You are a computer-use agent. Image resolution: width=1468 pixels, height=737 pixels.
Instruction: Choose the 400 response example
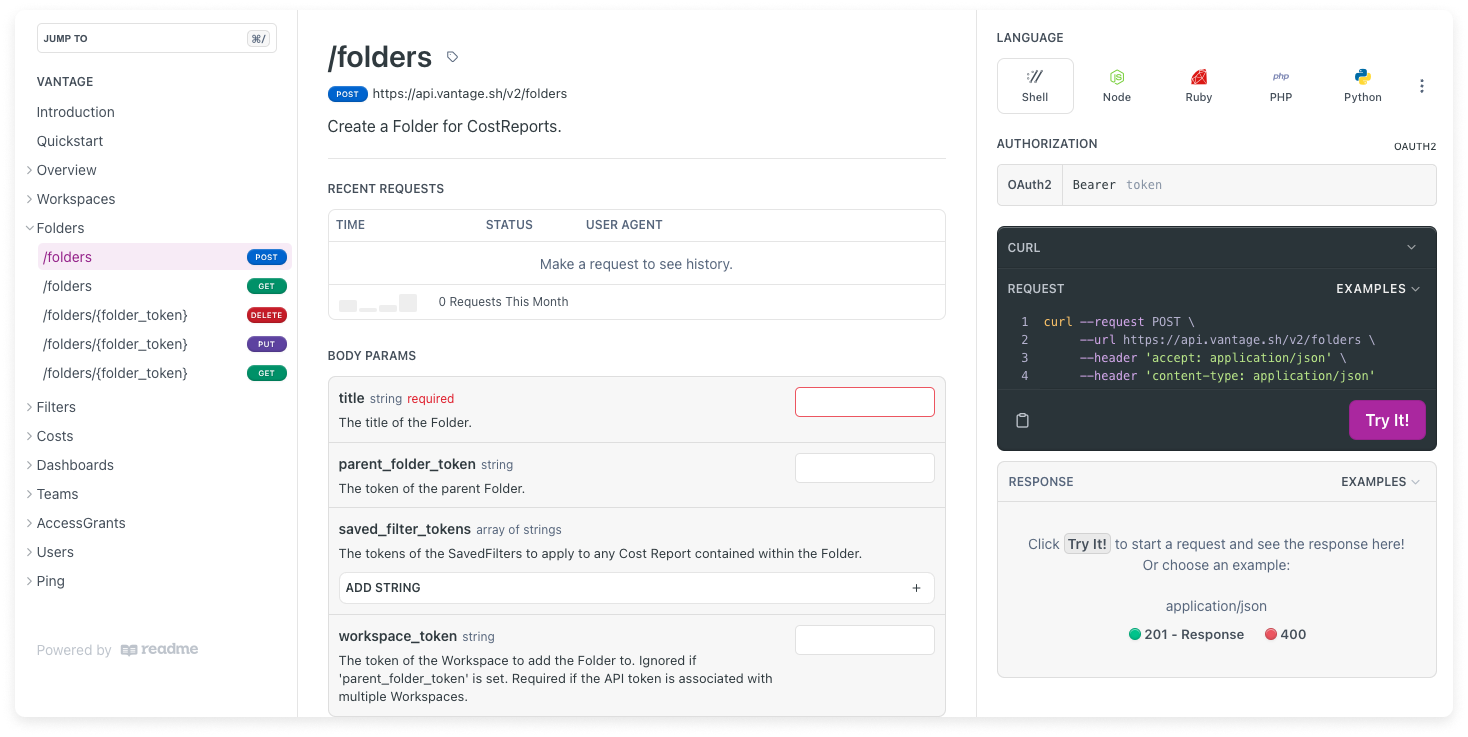coord(1285,634)
